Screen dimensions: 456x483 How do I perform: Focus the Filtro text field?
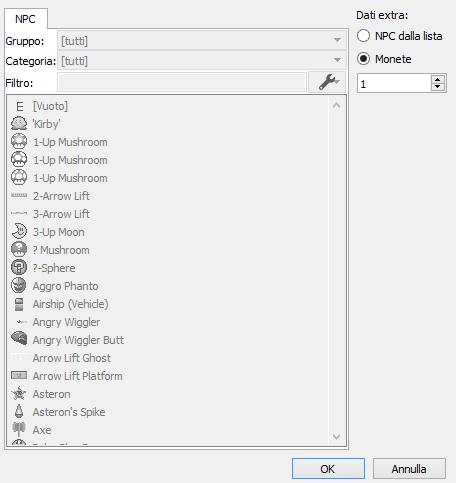182,82
